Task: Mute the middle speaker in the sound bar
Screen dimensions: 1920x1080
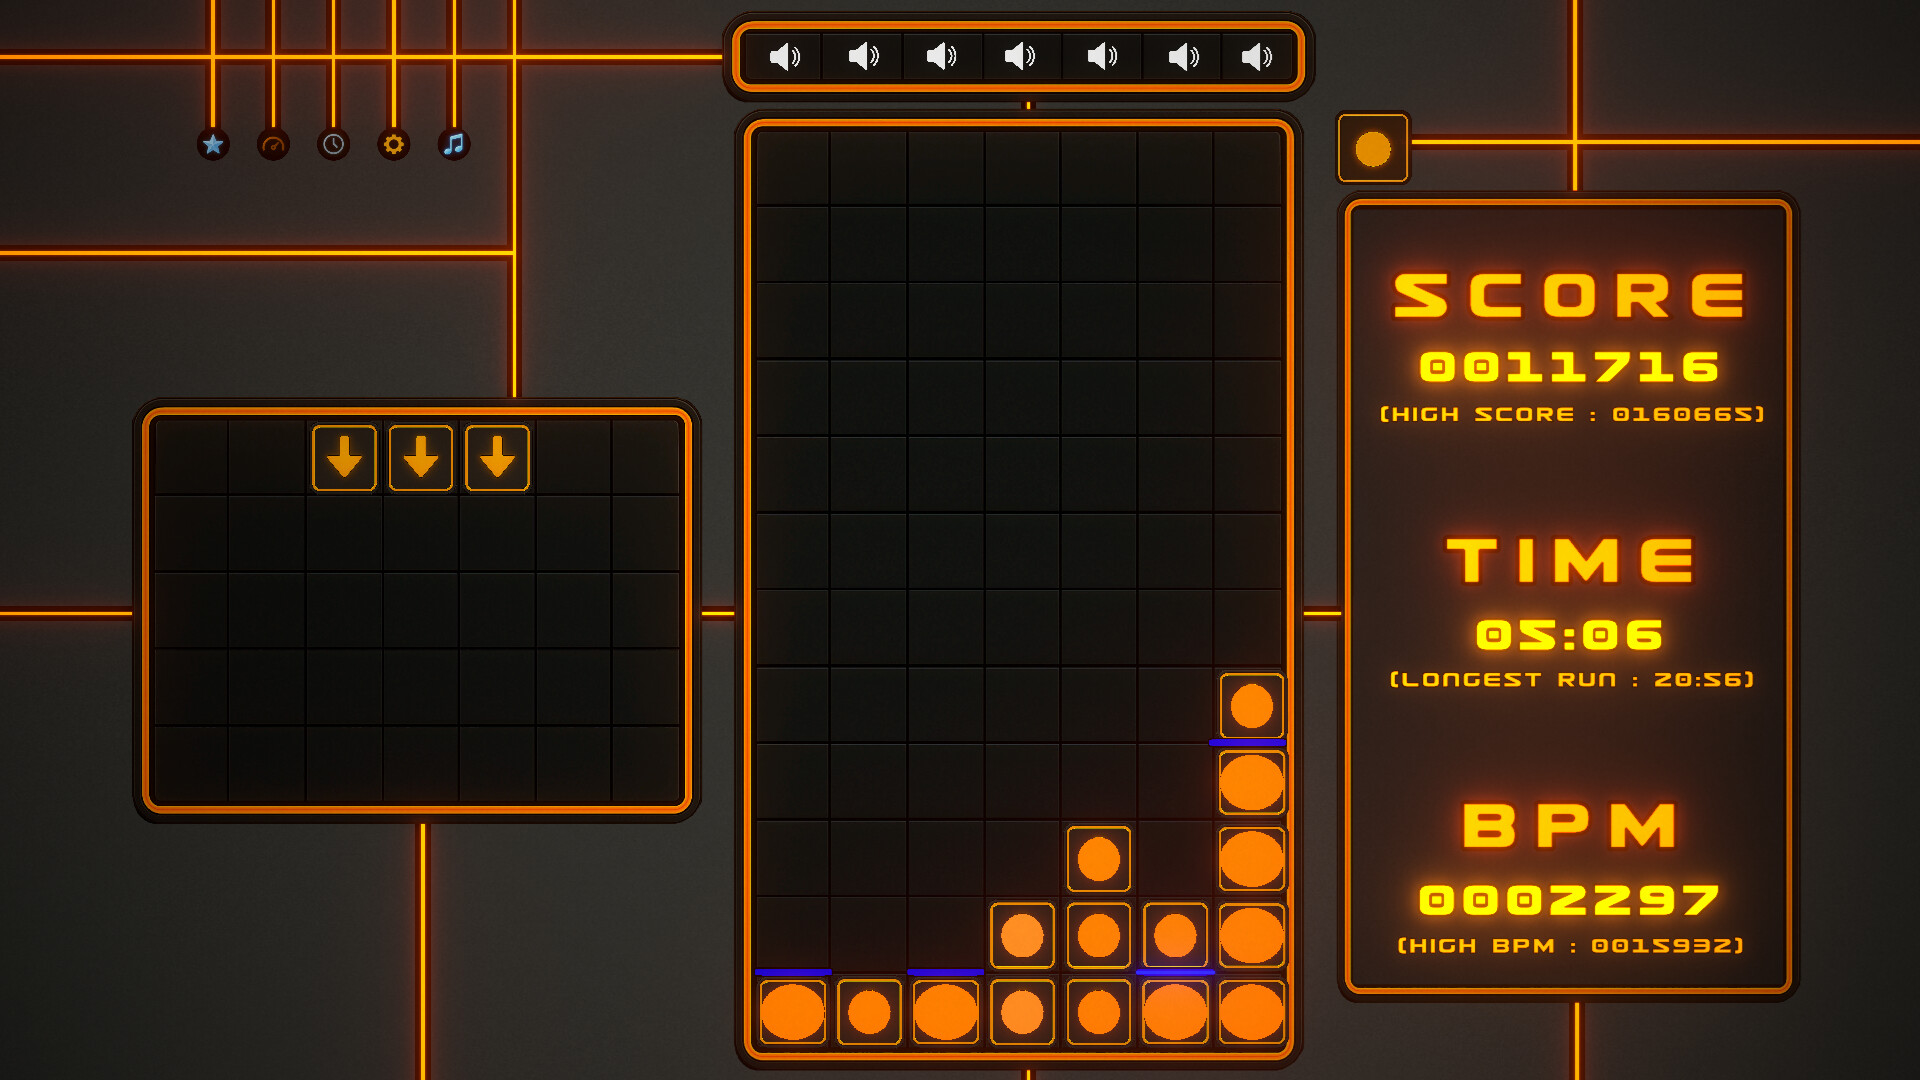Action: pos(1021,56)
